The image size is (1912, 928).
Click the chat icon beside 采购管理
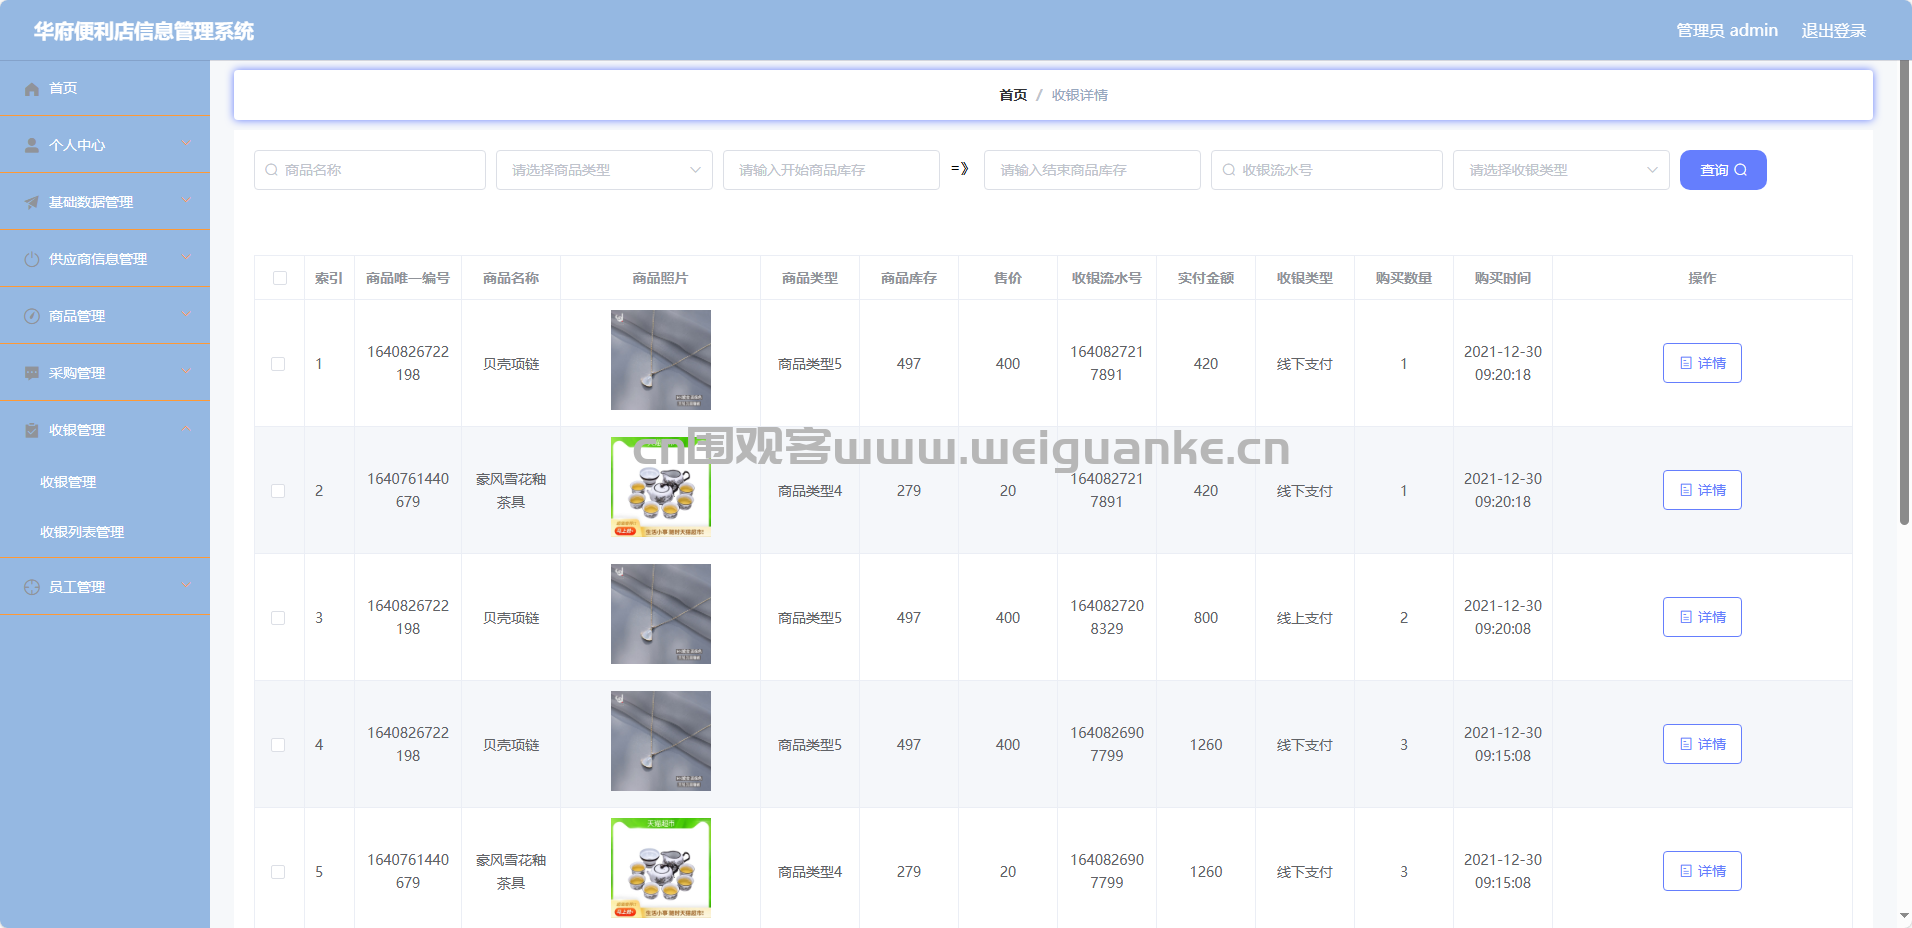32,373
